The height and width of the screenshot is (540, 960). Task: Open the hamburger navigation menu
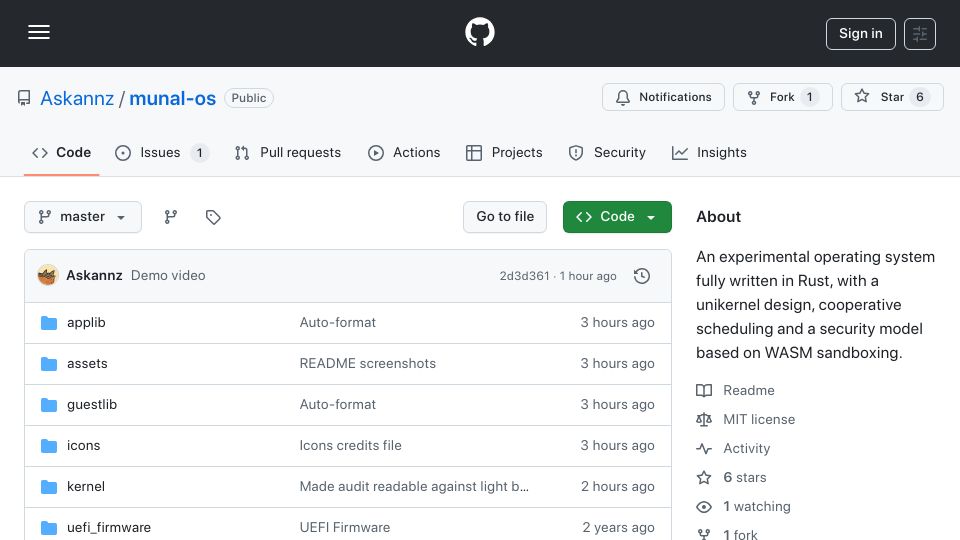39,32
